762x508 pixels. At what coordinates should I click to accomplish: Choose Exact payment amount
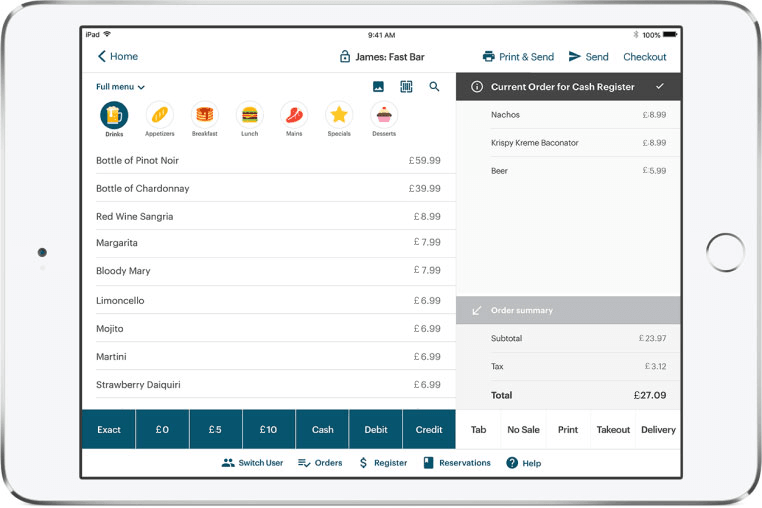pyautogui.click(x=109, y=429)
